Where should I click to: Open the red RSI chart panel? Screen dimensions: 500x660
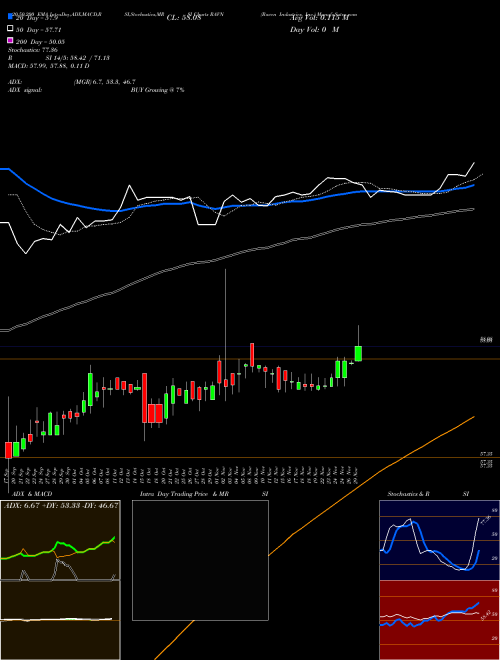click(x=439, y=620)
